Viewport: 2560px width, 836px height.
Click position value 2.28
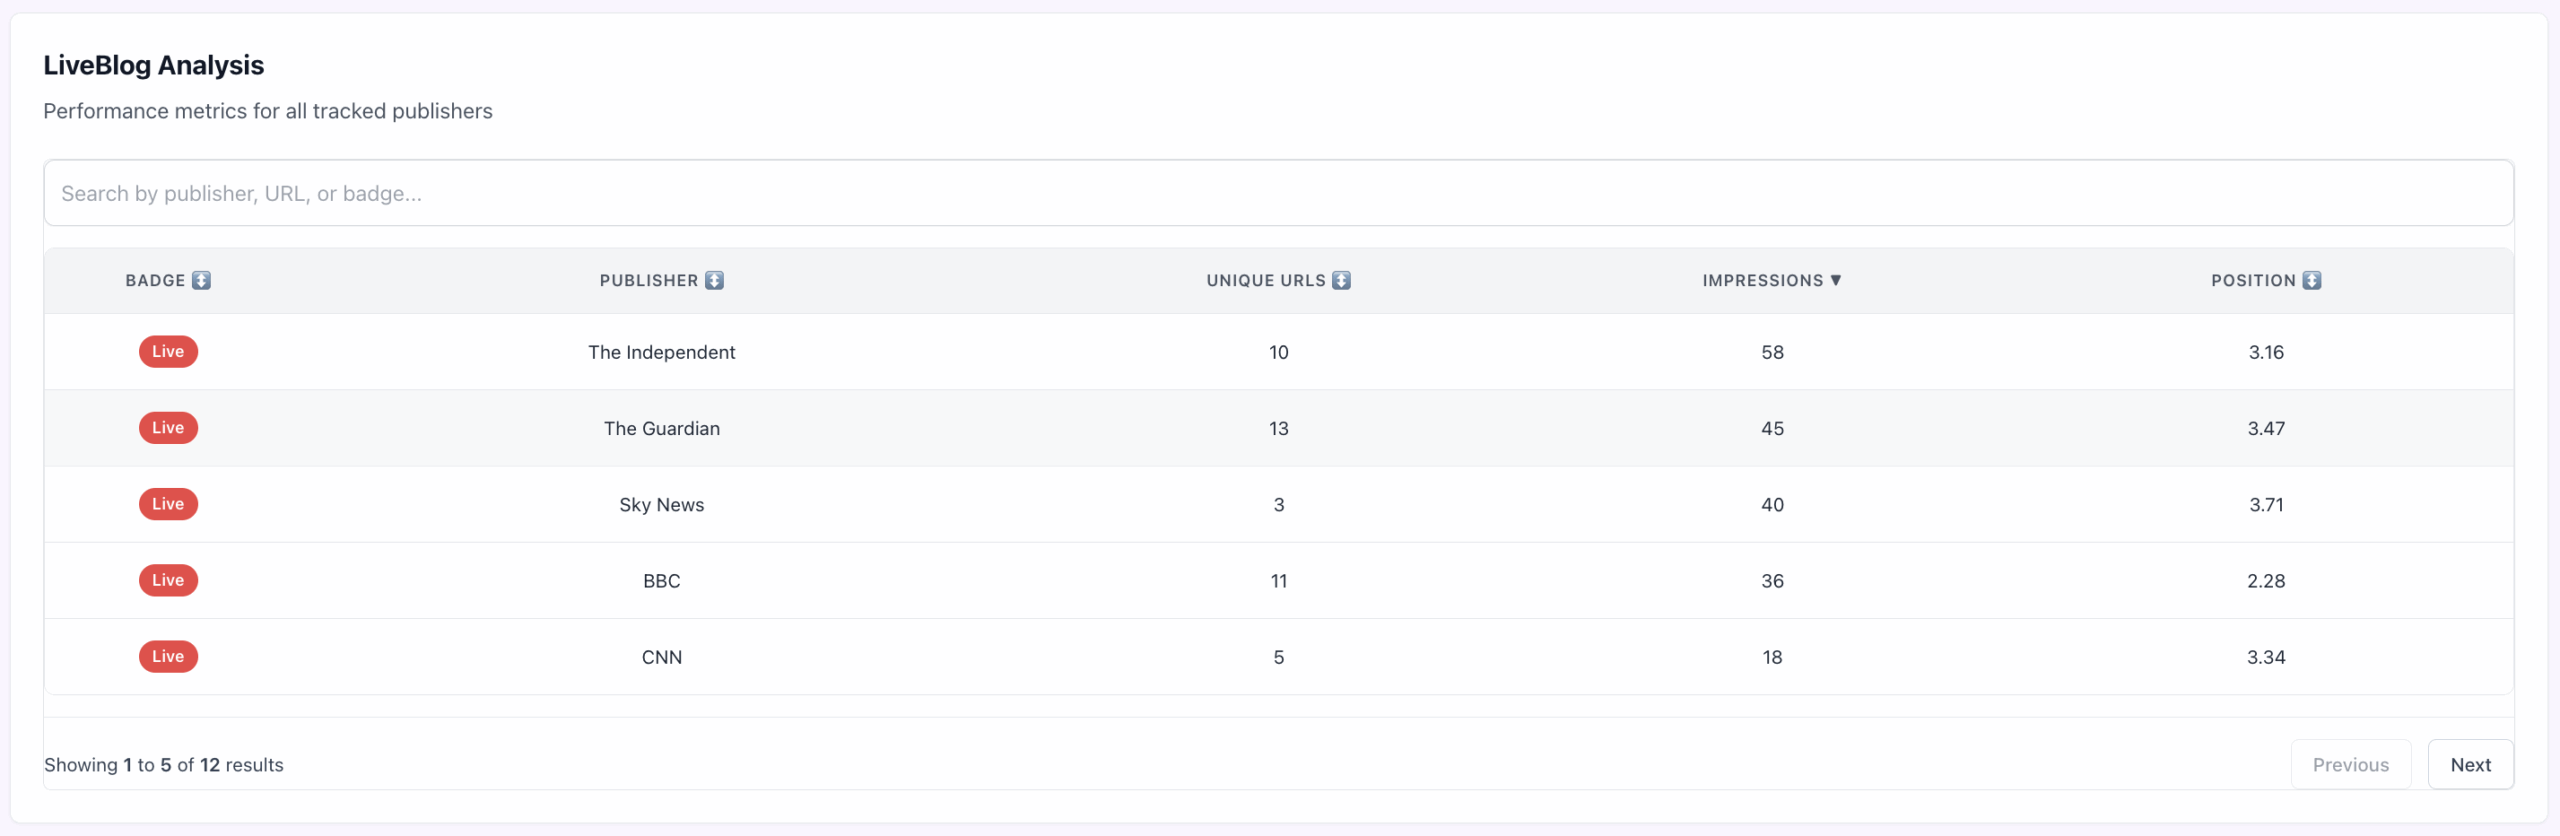pyautogui.click(x=2266, y=581)
